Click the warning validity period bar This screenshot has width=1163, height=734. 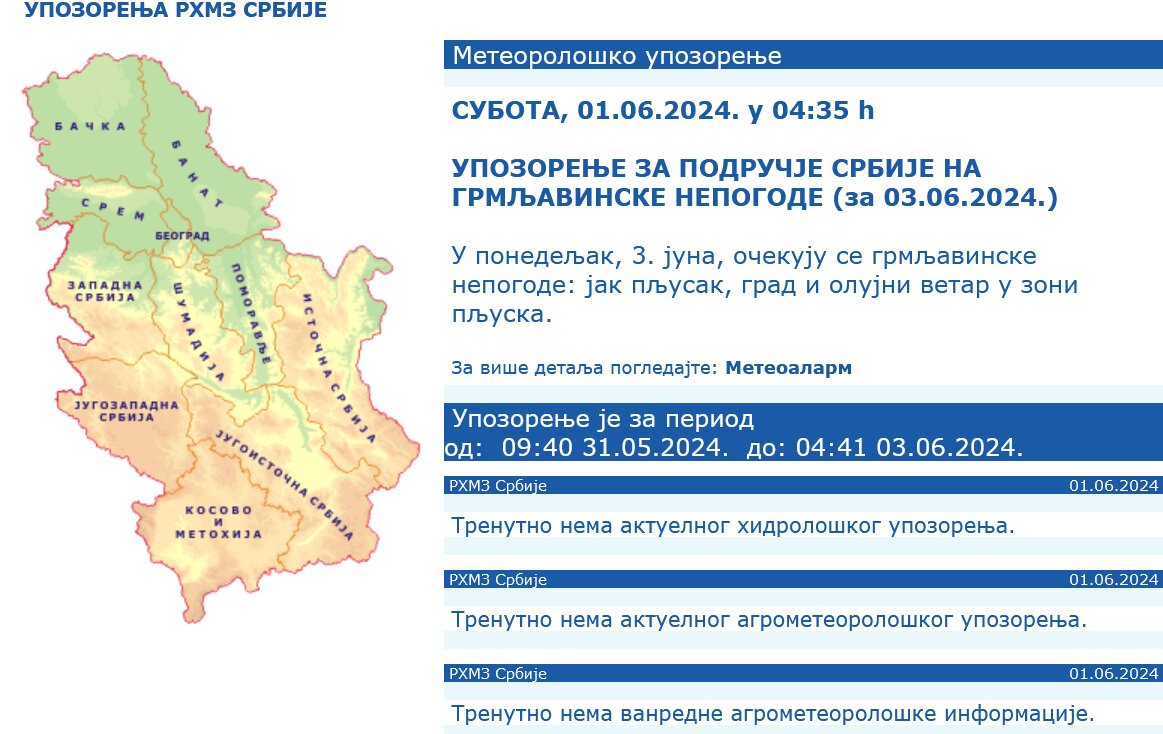click(803, 432)
